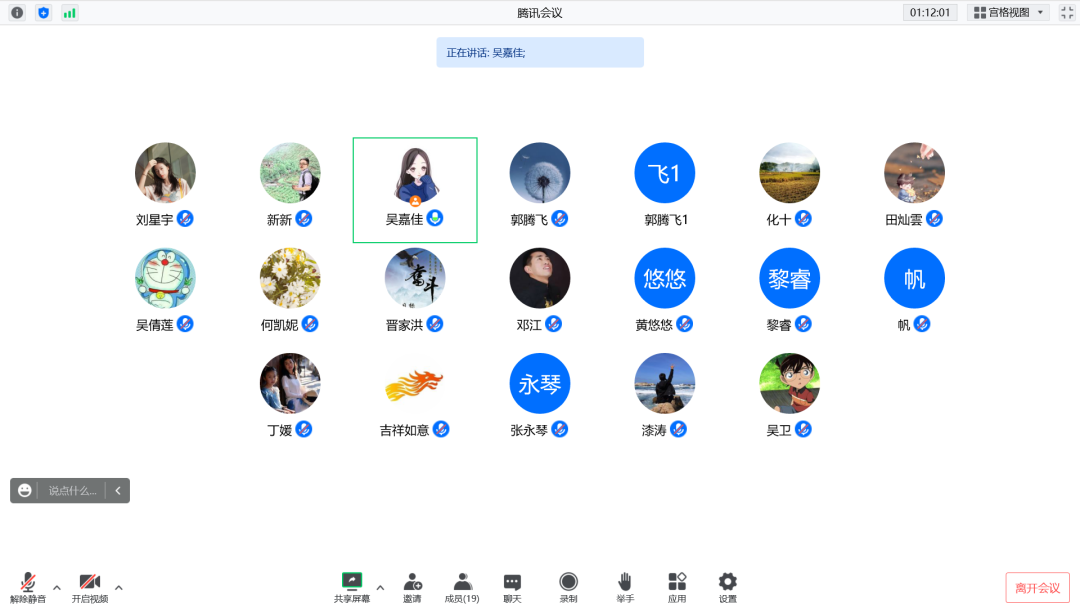This screenshot has width=1080, height=608.
Task: Open the Invite (邀请) icon
Action: coord(412,585)
